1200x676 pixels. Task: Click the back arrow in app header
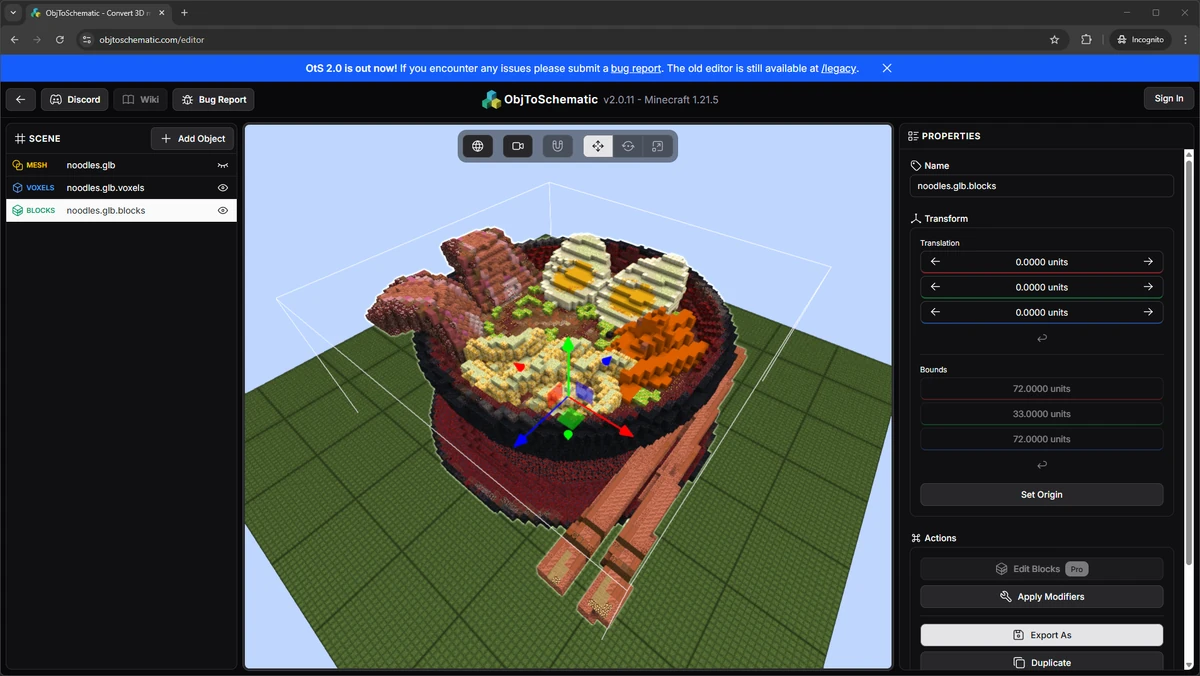tap(21, 99)
